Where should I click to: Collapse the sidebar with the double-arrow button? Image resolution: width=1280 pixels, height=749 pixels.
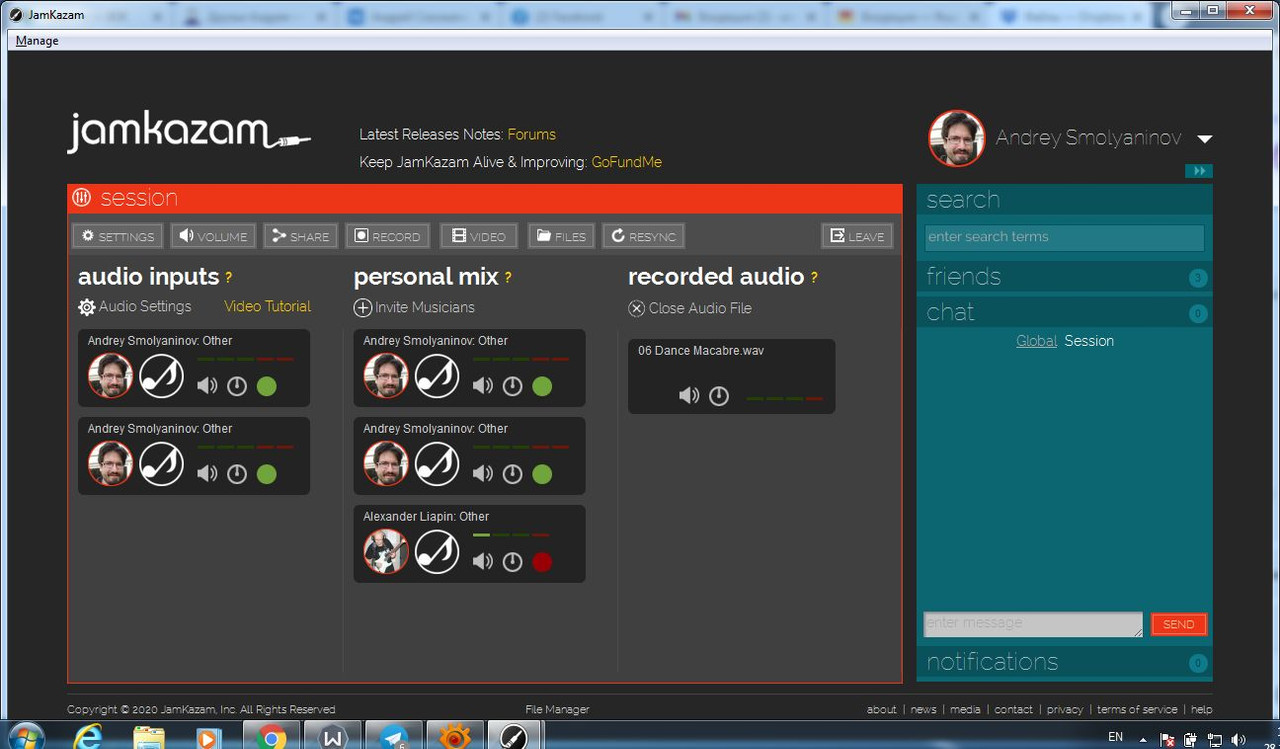click(1199, 171)
